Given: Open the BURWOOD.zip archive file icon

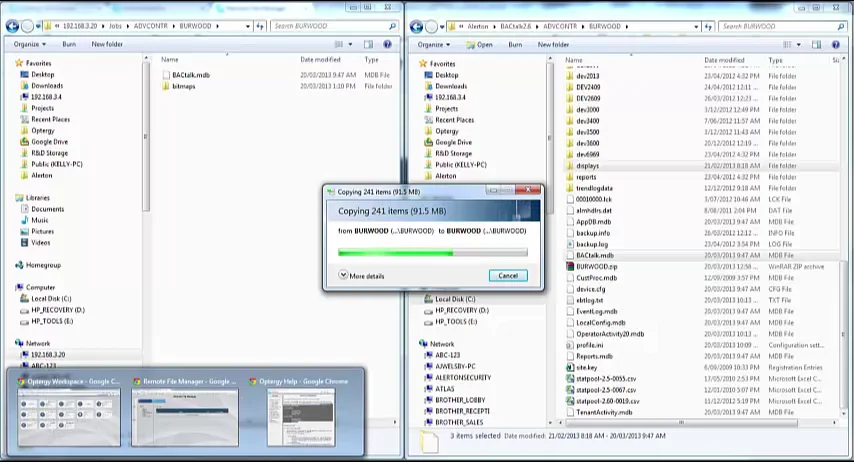Looking at the screenshot, I should [x=570, y=266].
